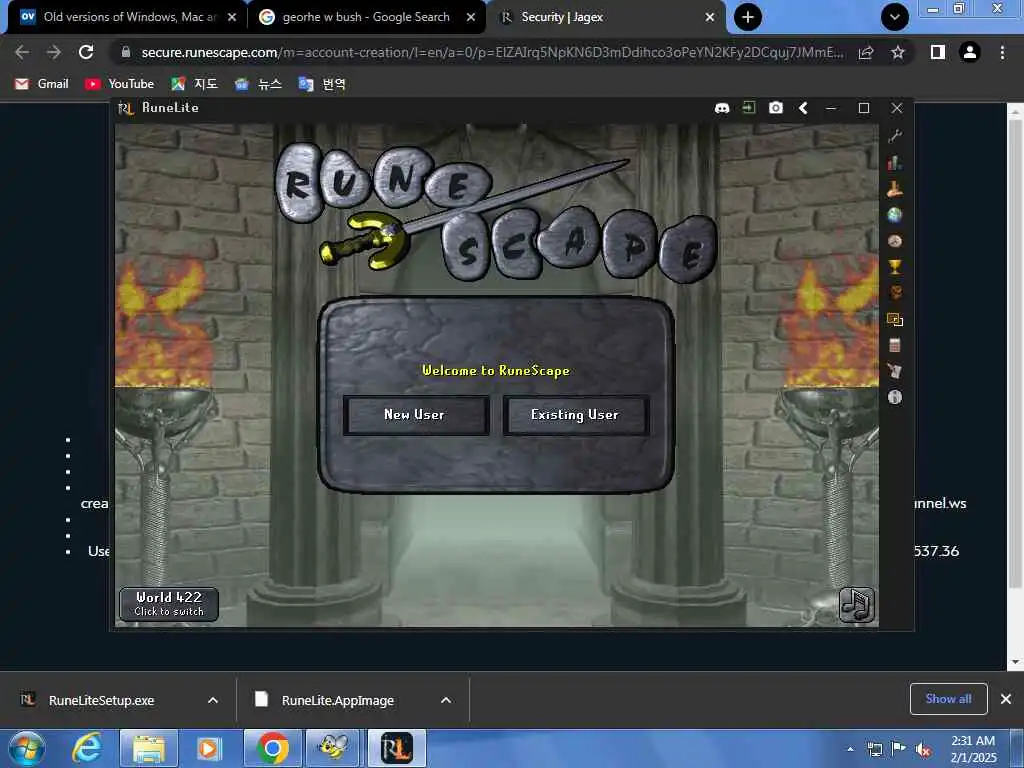This screenshot has height=768, width=1024.
Task: Click the Existing User button
Action: [x=575, y=415]
